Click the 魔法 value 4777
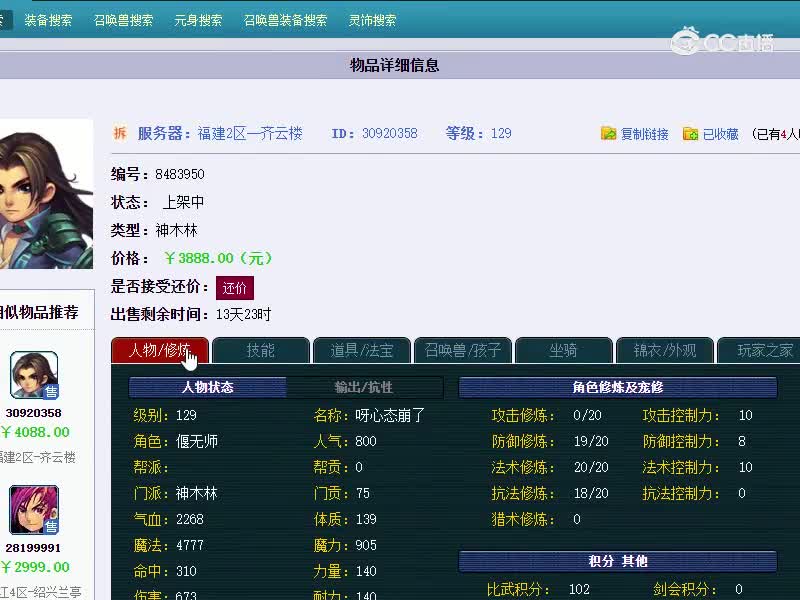 pos(190,545)
